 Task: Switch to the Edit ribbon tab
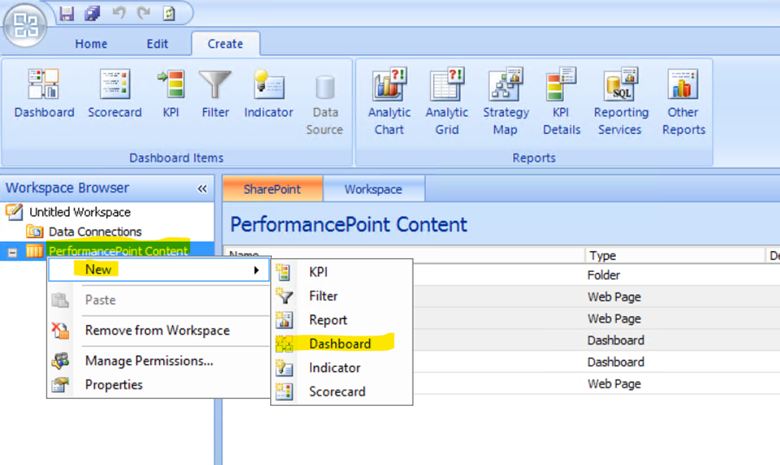(x=157, y=44)
